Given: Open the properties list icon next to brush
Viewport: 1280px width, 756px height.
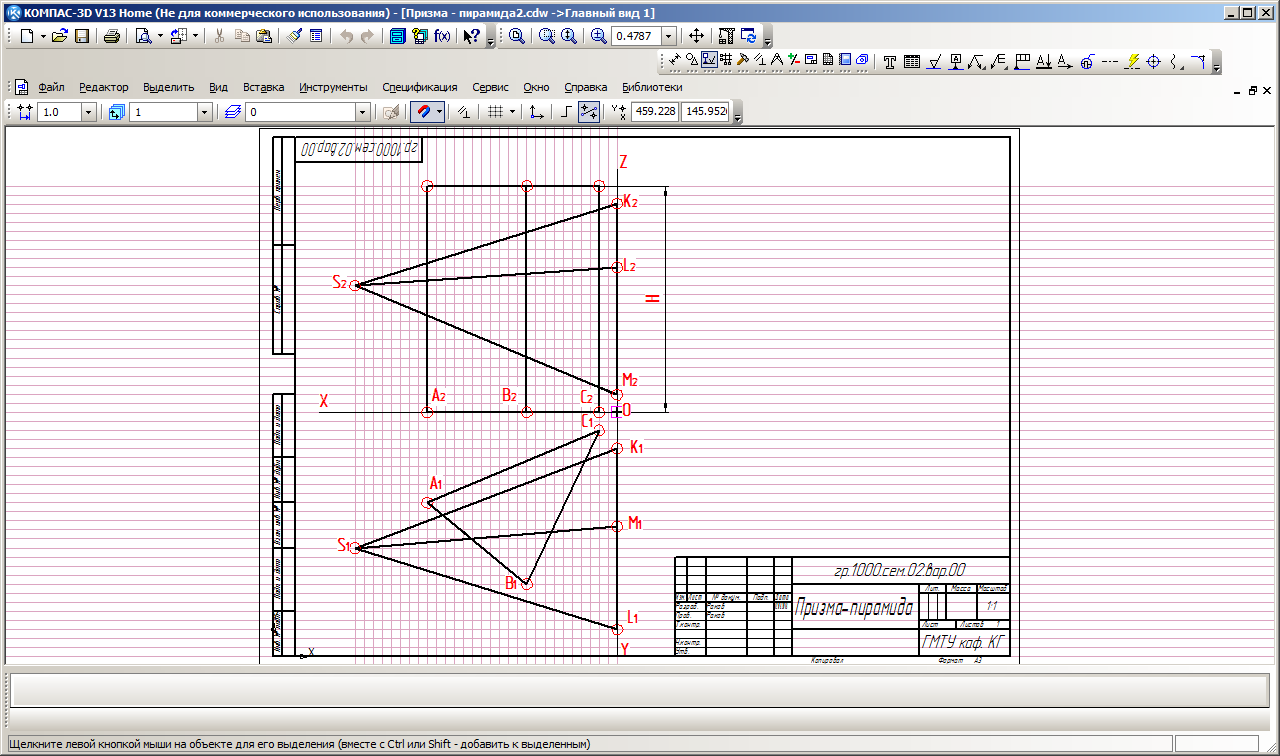Looking at the screenshot, I should [316, 36].
